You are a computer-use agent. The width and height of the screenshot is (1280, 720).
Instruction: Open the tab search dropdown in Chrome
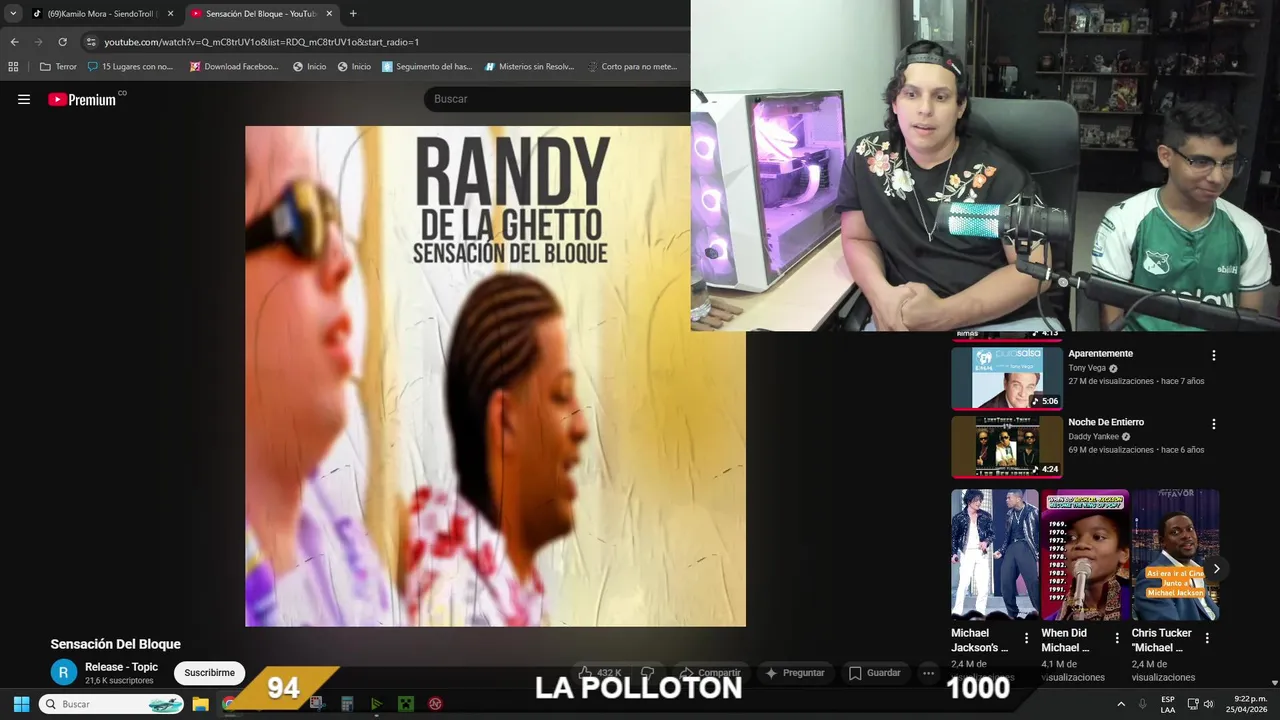point(13,14)
